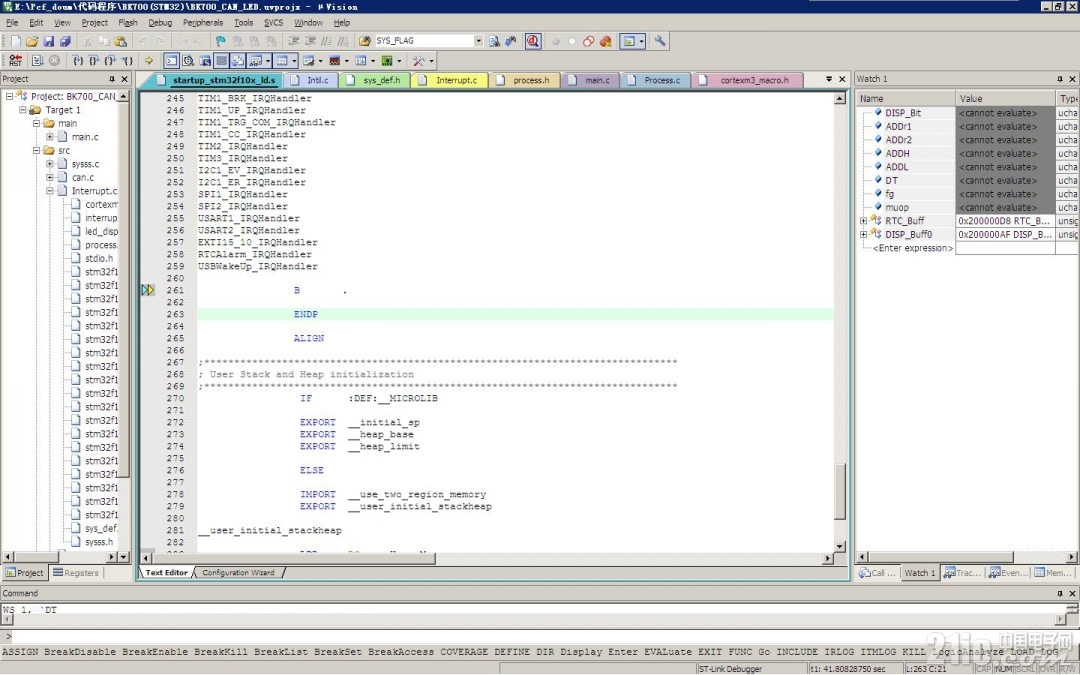Screen dimensions: 1080x675
Task: Click the Incremental find binoculars icon
Action: (x=511, y=41)
